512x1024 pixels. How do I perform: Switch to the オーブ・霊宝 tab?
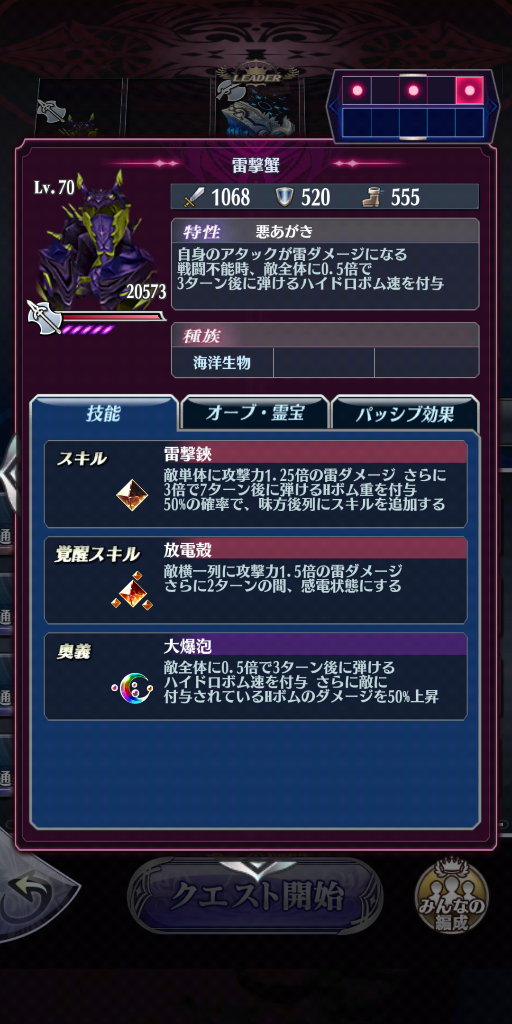point(255,413)
